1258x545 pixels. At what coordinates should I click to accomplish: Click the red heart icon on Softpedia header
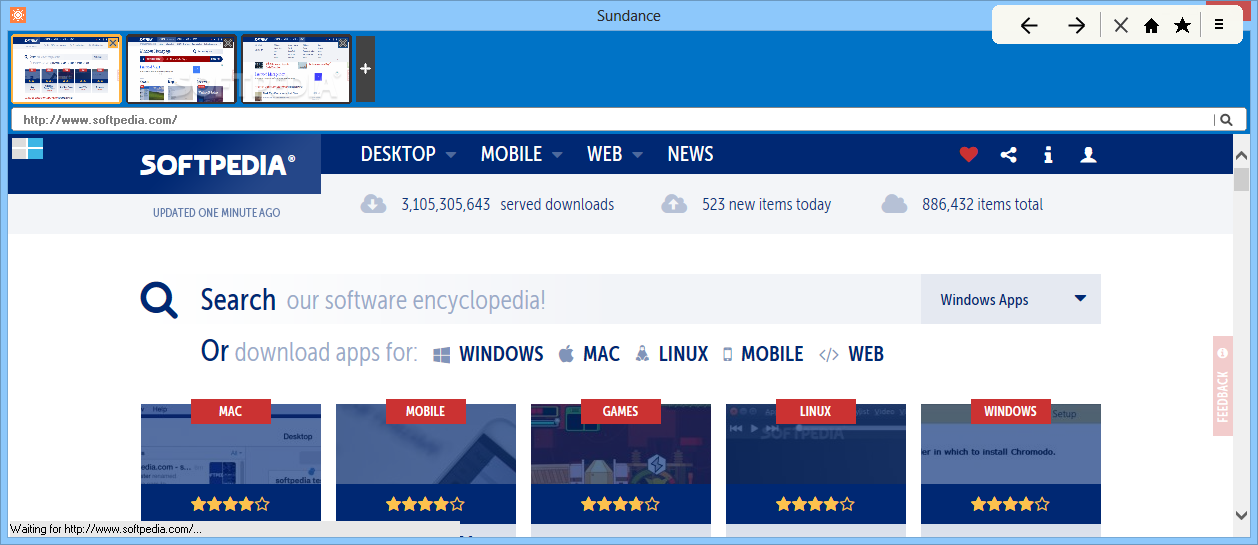968,154
